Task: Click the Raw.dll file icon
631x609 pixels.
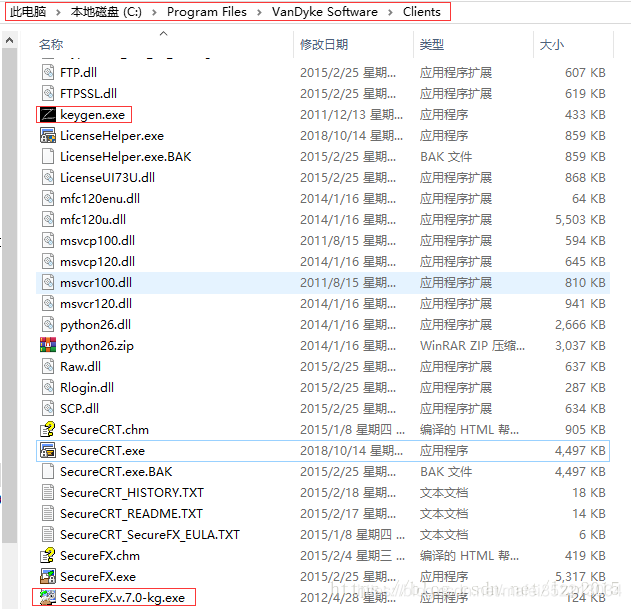Action: point(48,366)
